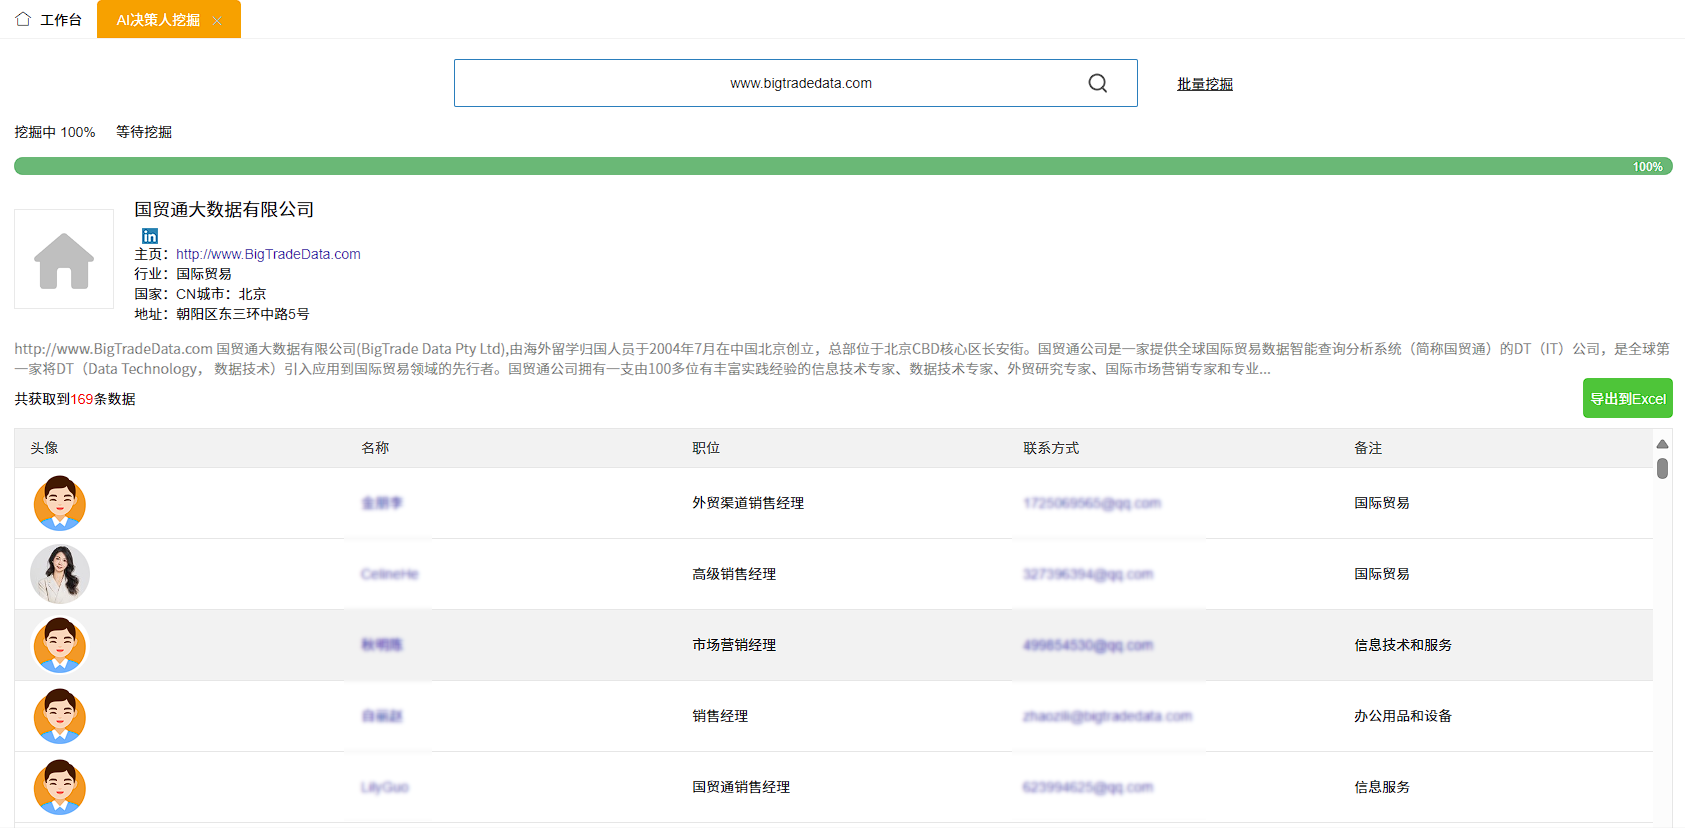Viewport: 1685px width, 828px height.
Task: Click the avatar in the 国贸通销售经理 row
Action: click(x=60, y=787)
